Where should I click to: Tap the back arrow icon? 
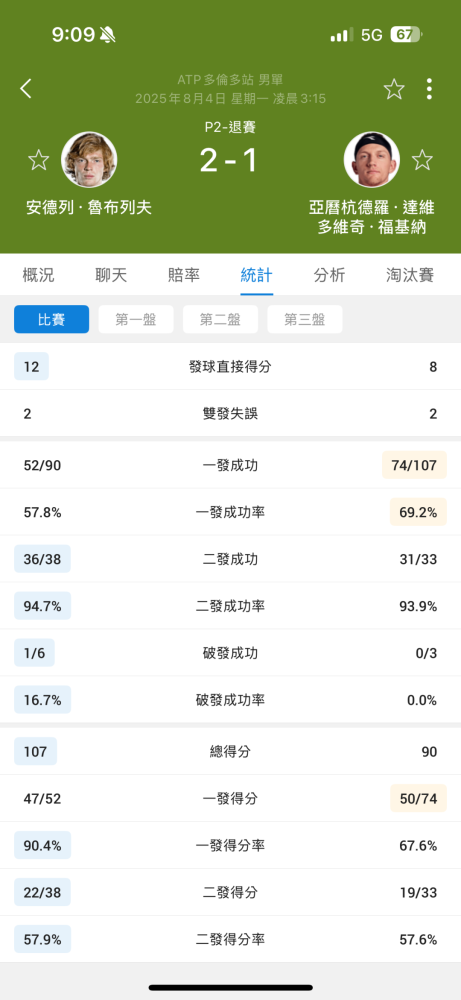pos(26,89)
